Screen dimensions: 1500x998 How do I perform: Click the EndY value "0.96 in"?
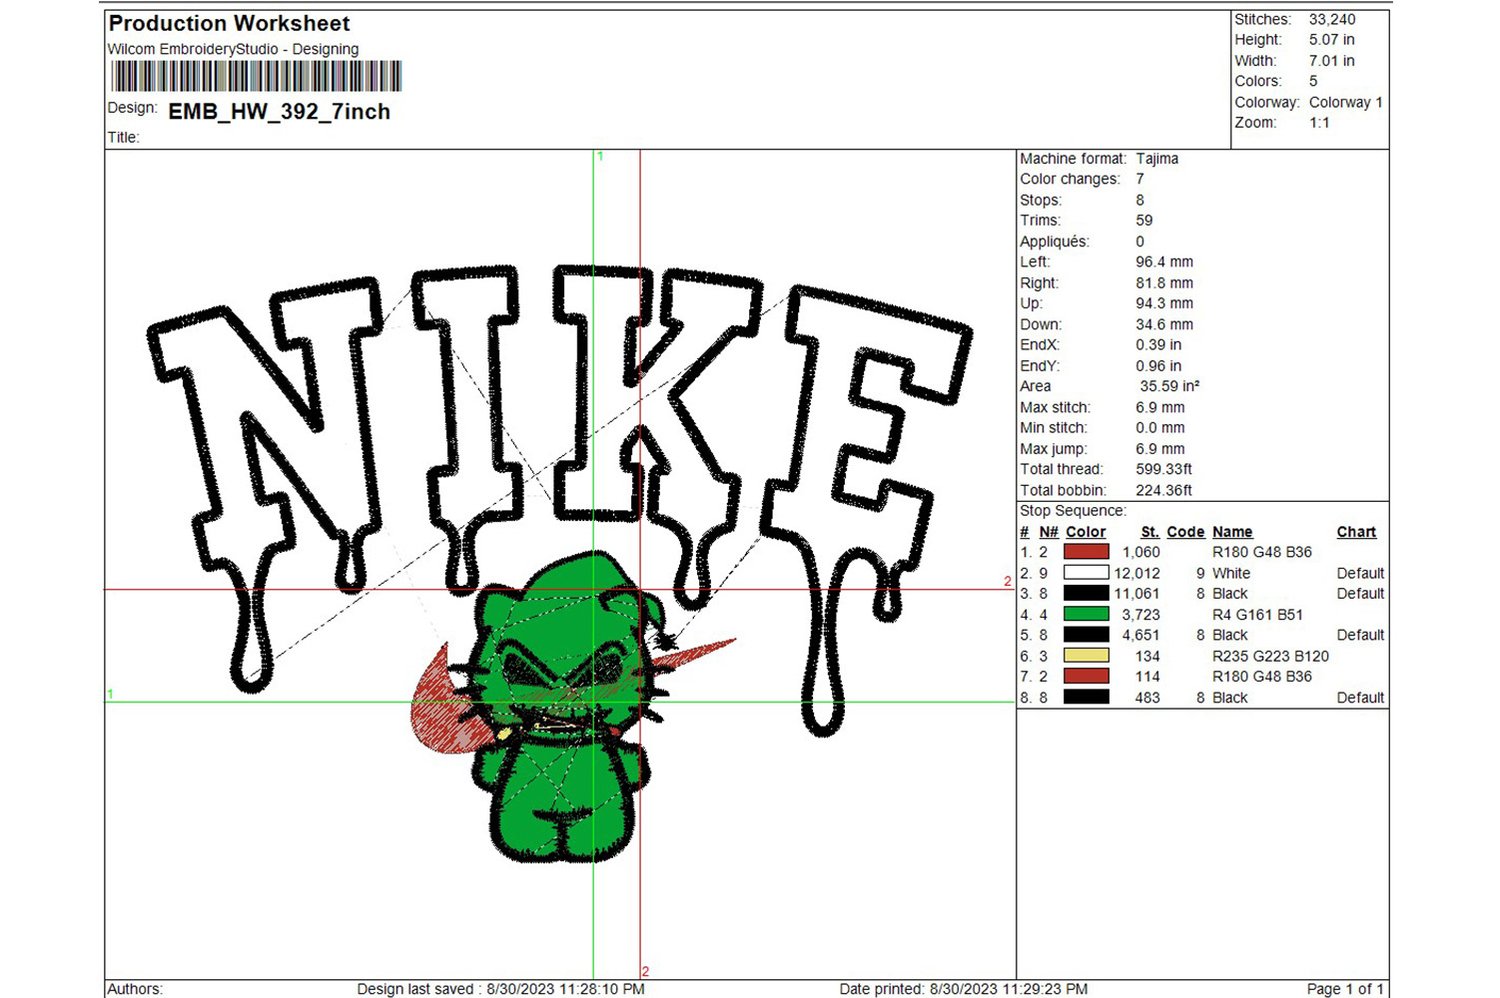tap(1158, 366)
